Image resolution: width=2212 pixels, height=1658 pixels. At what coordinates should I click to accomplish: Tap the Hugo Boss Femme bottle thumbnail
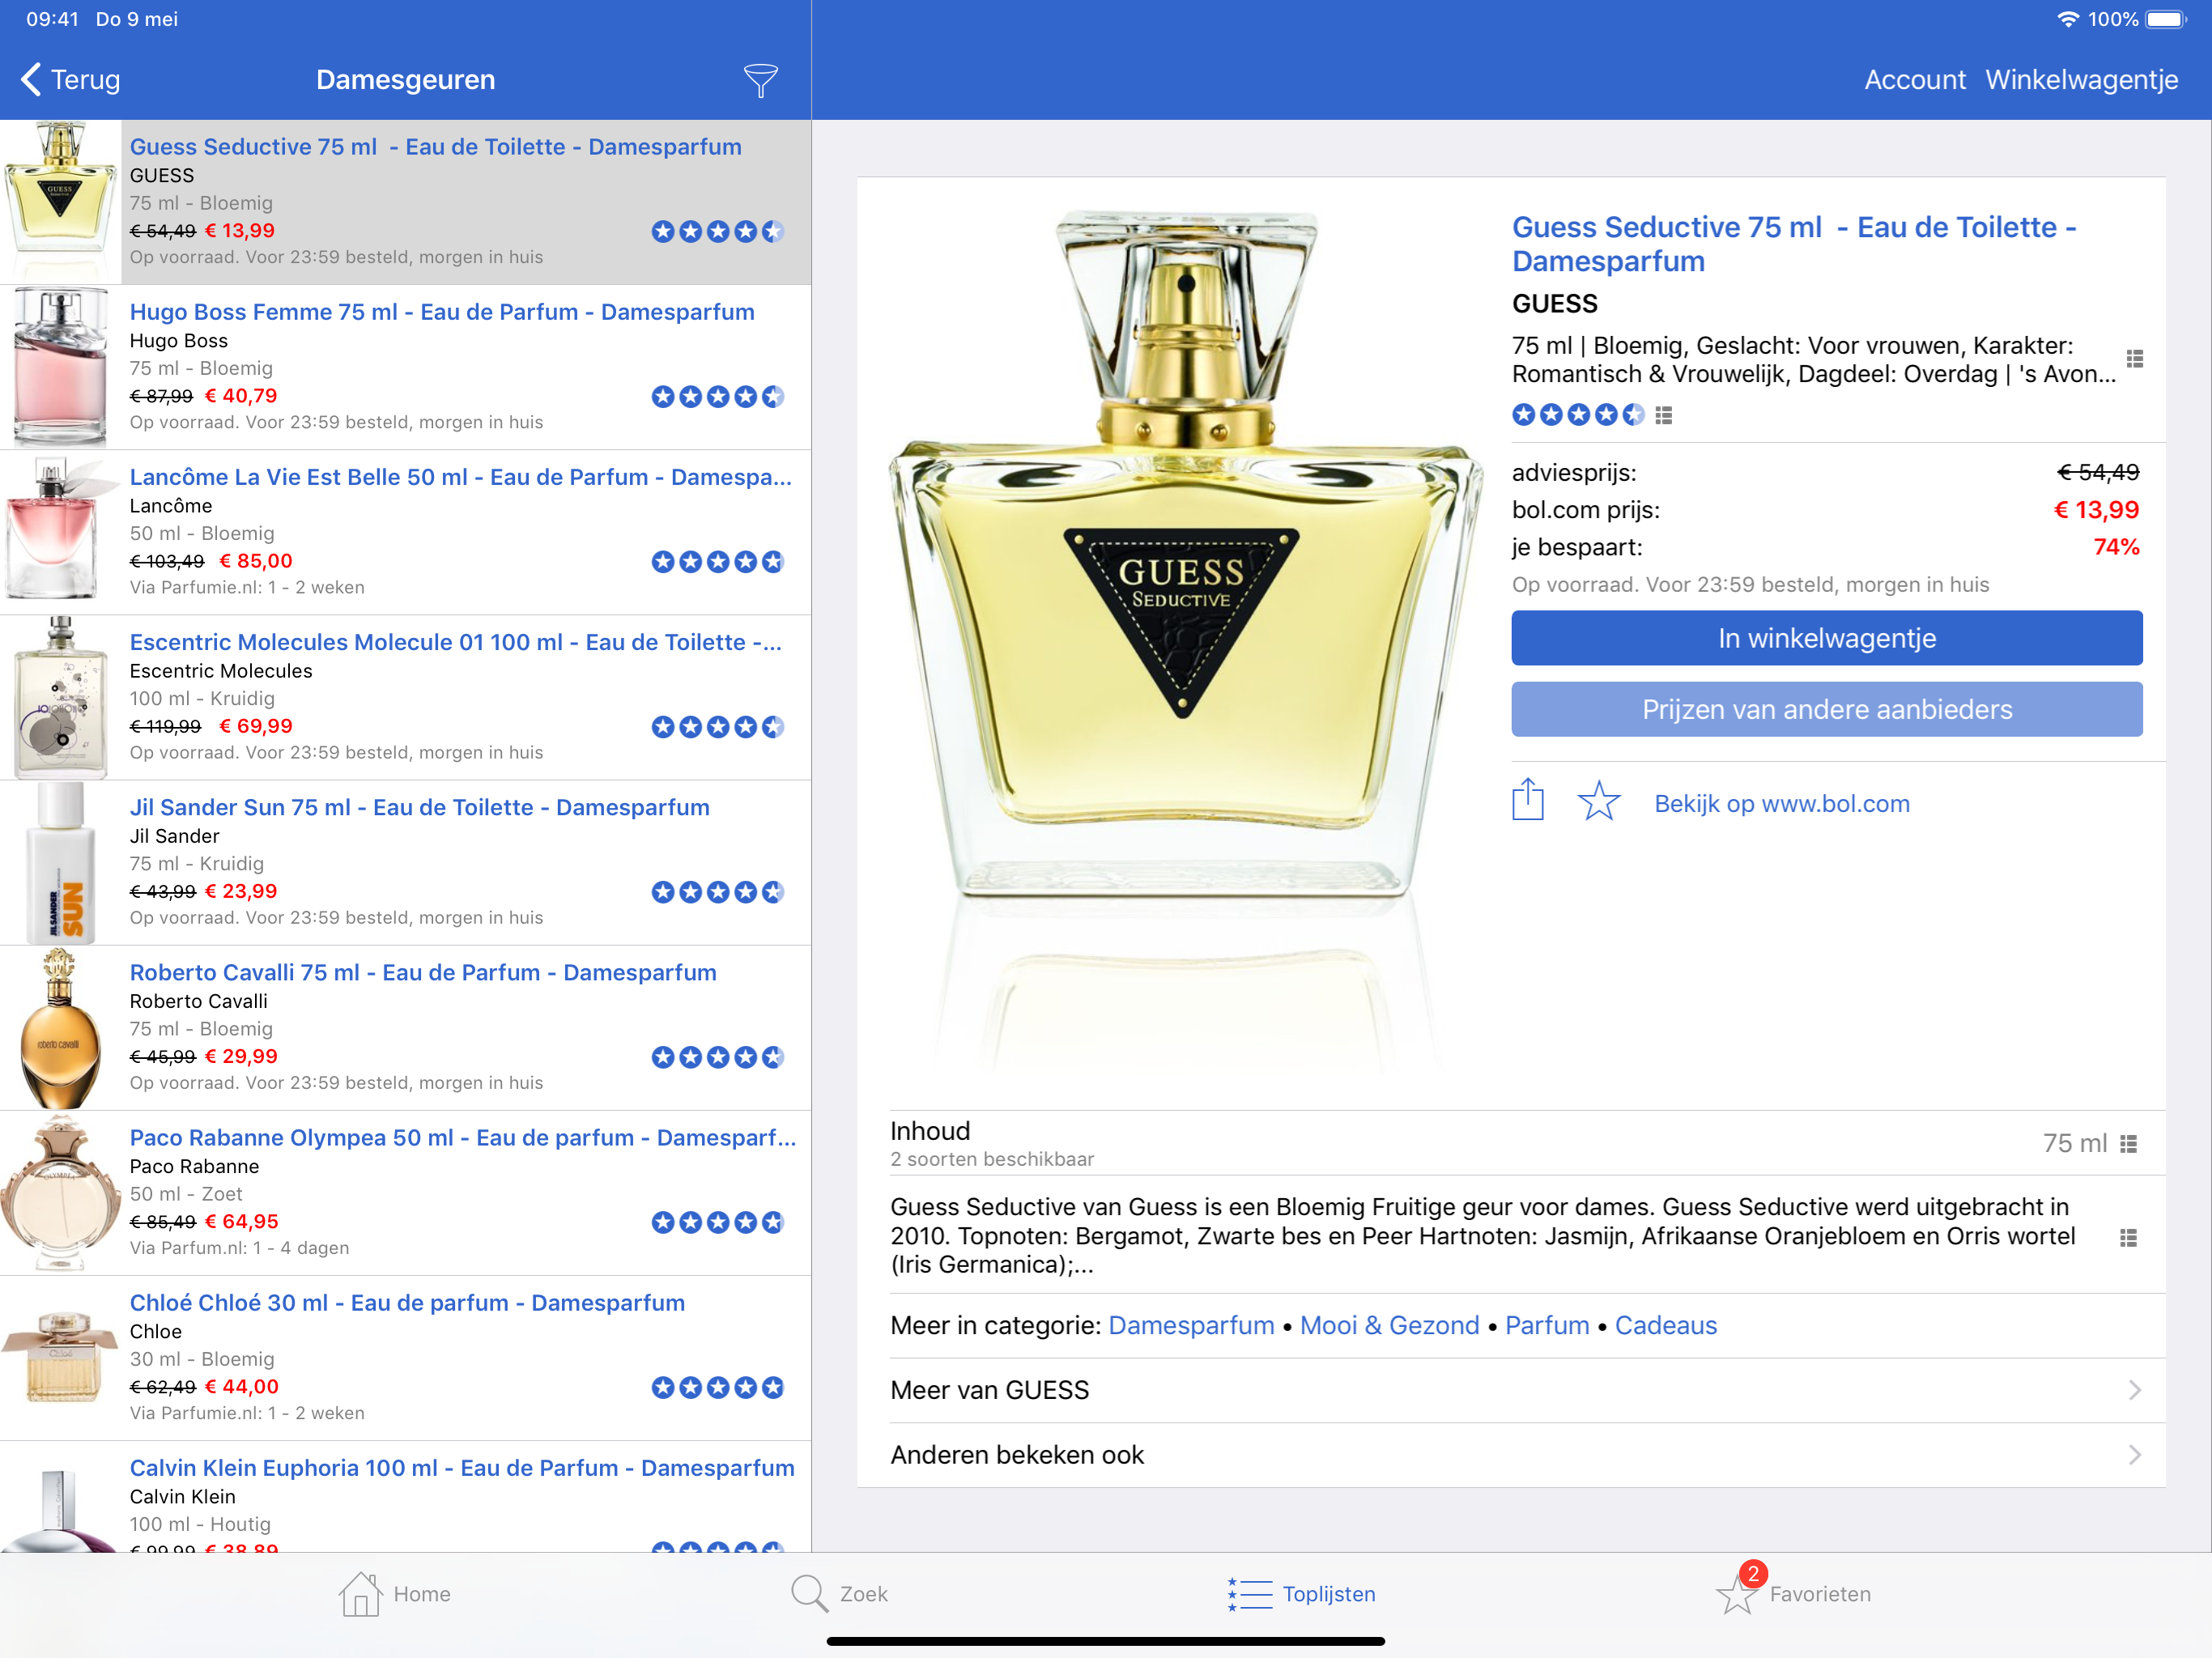61,367
